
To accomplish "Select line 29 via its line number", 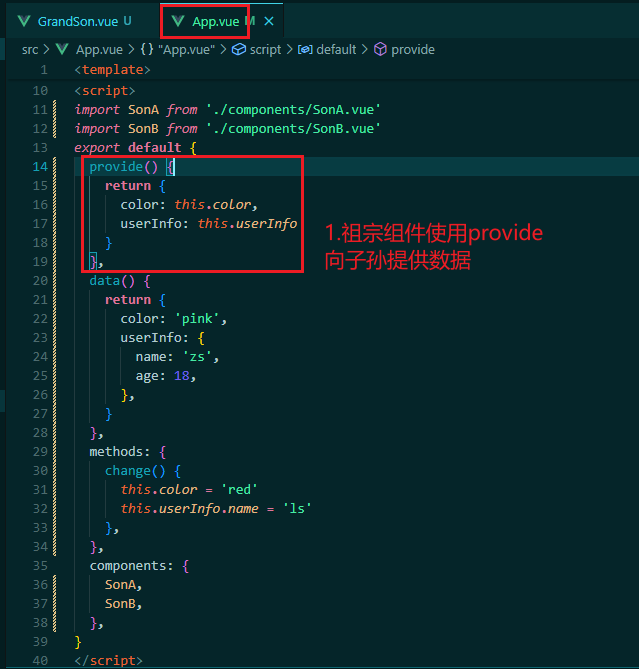I will coord(40,452).
